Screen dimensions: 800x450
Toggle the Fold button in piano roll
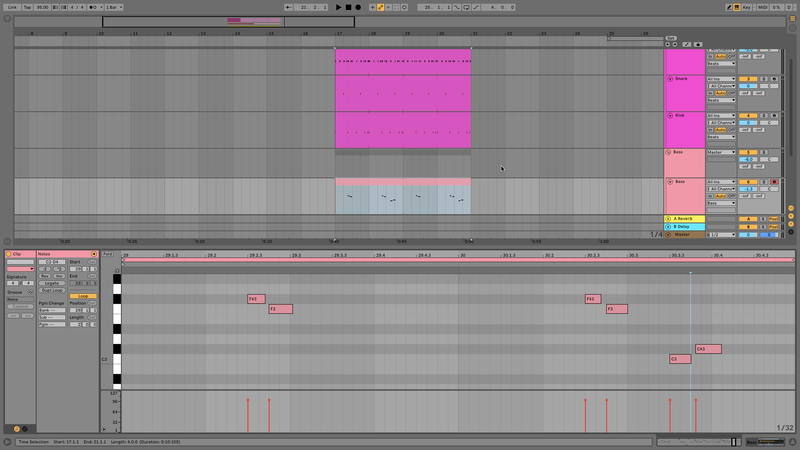click(x=107, y=254)
